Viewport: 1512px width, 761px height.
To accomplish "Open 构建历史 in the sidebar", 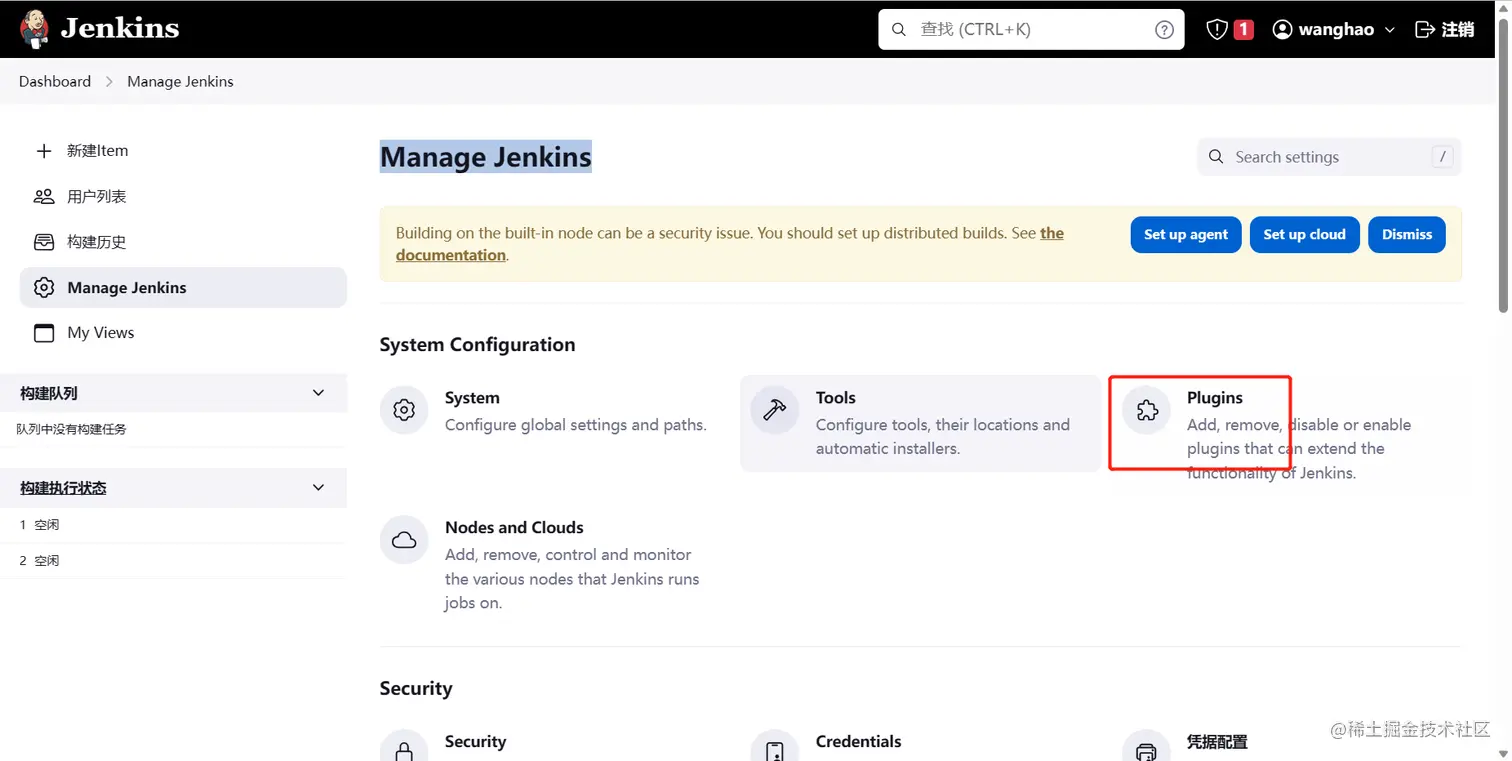I will tap(183, 242).
